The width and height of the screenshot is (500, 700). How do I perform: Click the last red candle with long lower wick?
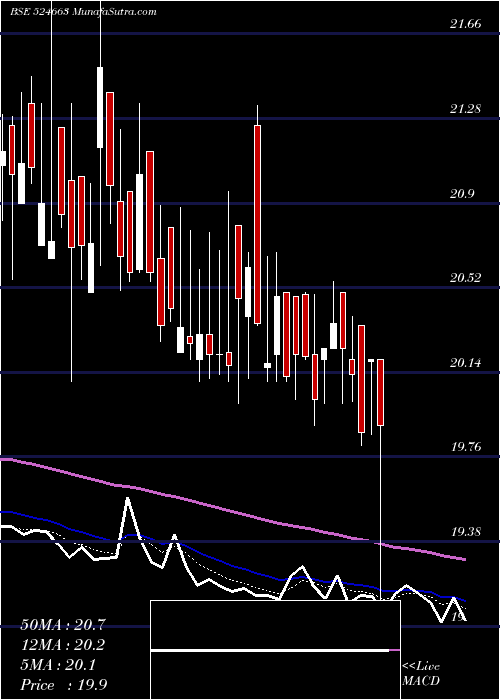[x=380, y=392]
